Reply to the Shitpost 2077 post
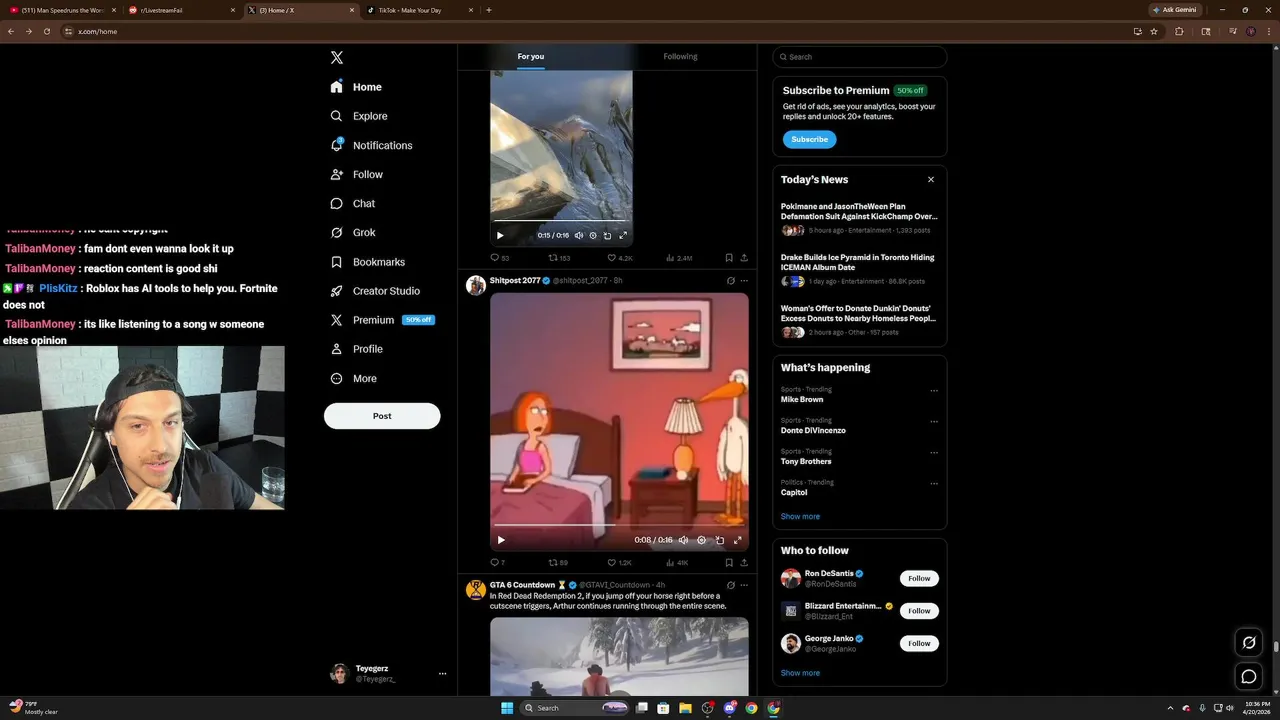The image size is (1280, 720). pyautogui.click(x=497, y=563)
